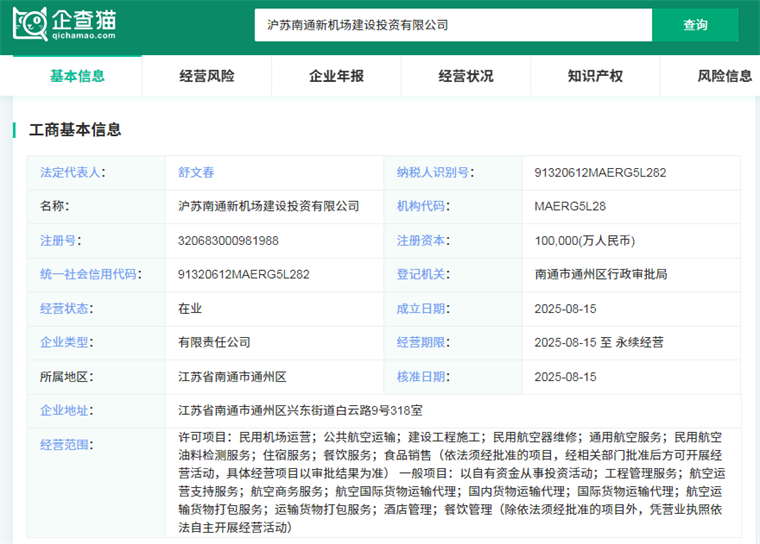Click the 查询 search button
760x544 pixels.
coord(695,25)
